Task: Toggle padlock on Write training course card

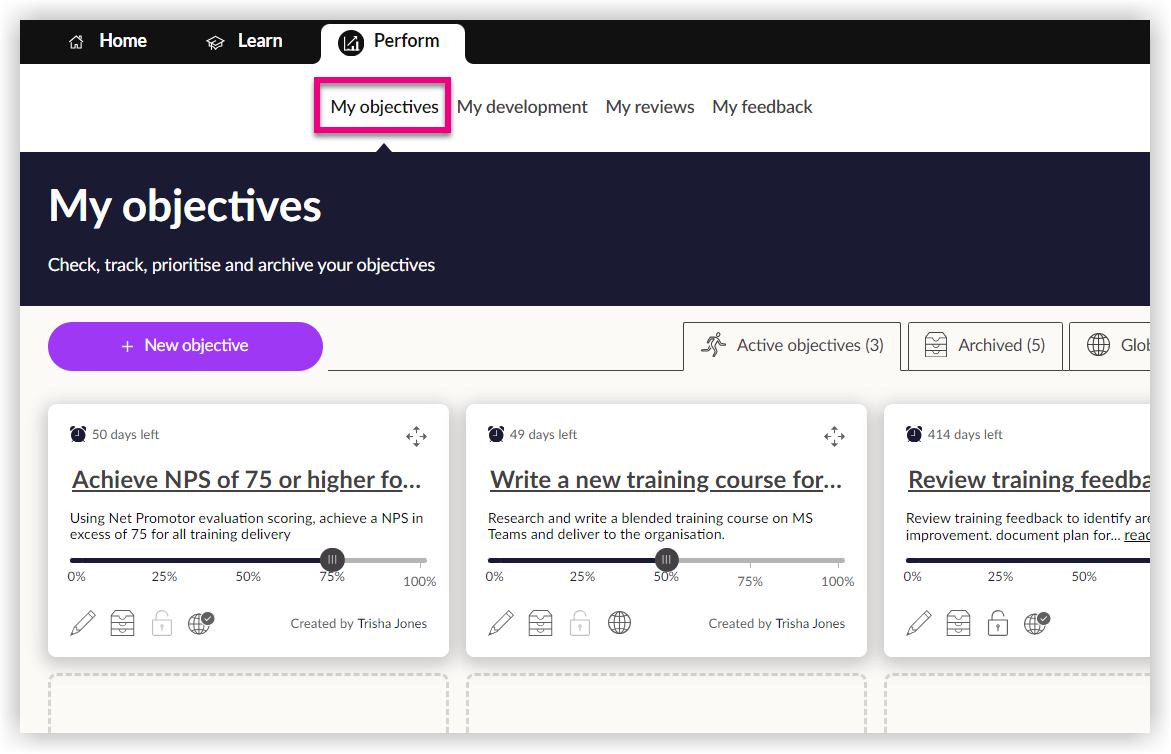Action: tap(579, 623)
